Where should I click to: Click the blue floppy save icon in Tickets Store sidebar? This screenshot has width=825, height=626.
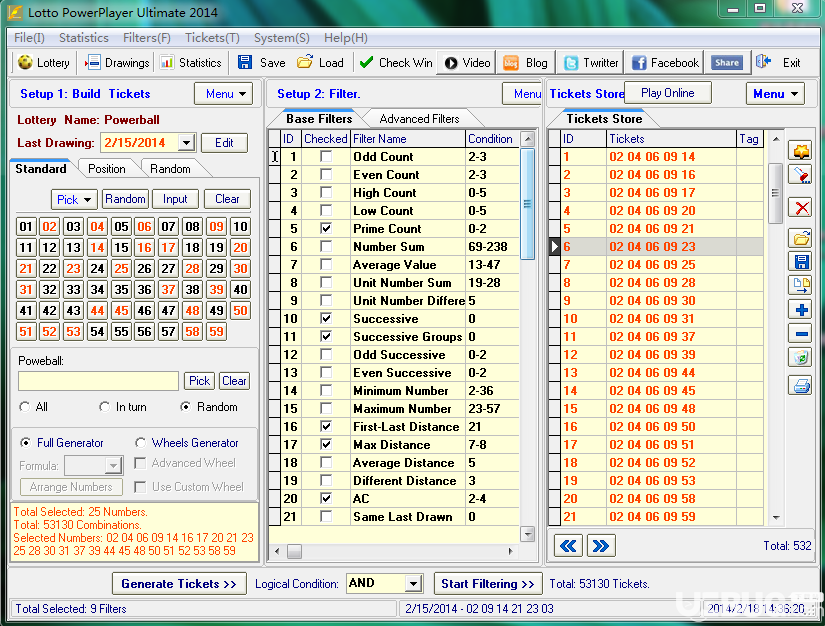(x=801, y=261)
